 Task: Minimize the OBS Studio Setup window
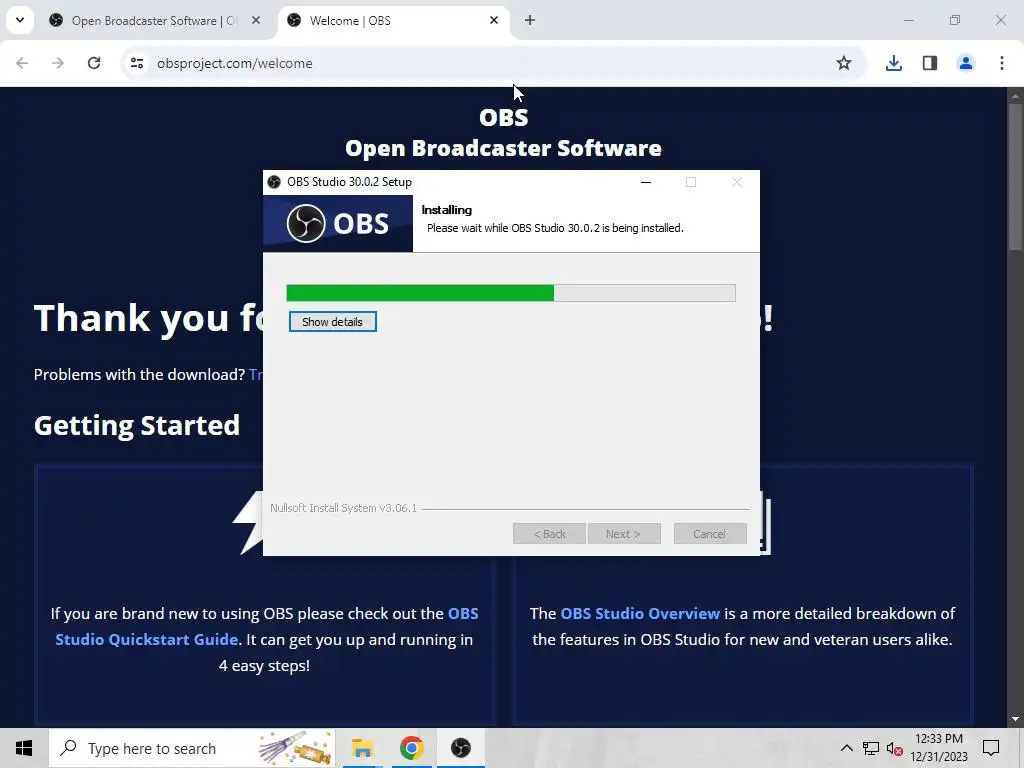tap(646, 182)
